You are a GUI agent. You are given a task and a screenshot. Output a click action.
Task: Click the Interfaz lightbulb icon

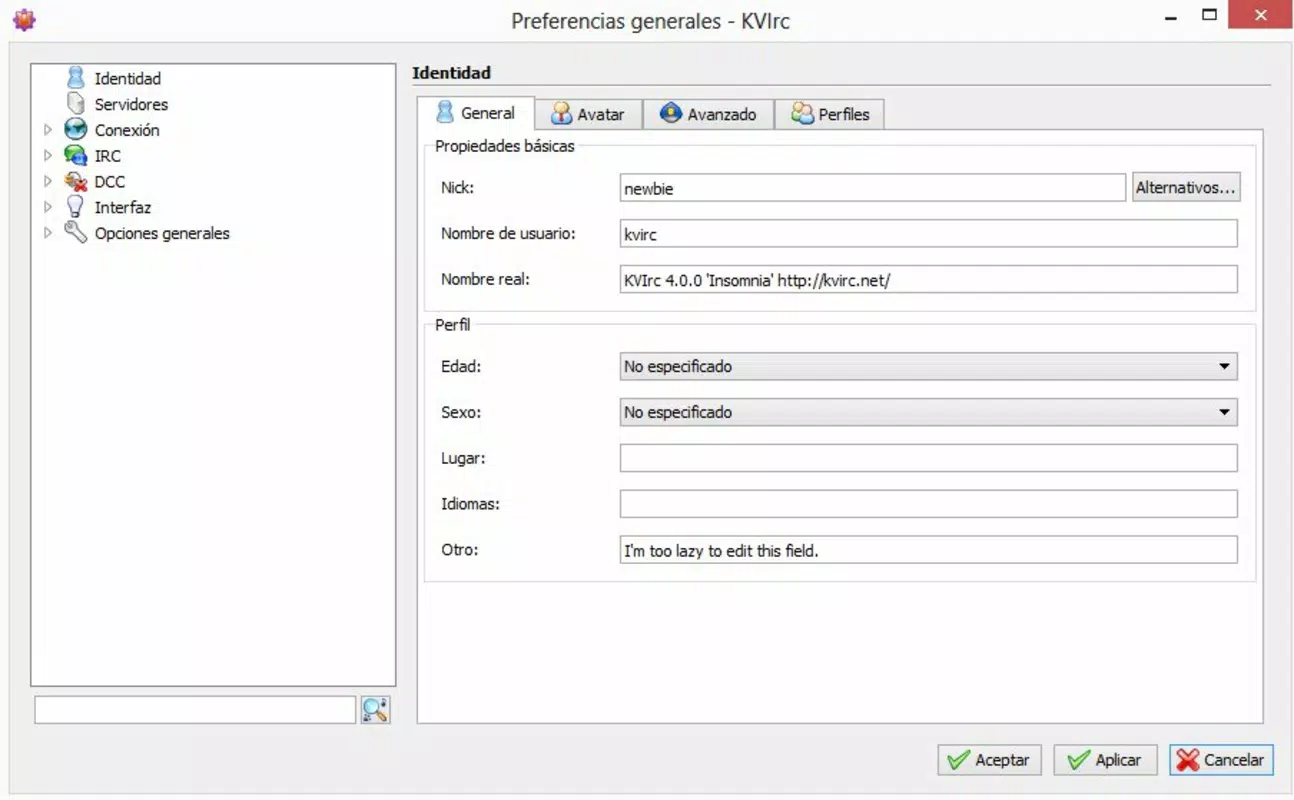pyautogui.click(x=76, y=207)
